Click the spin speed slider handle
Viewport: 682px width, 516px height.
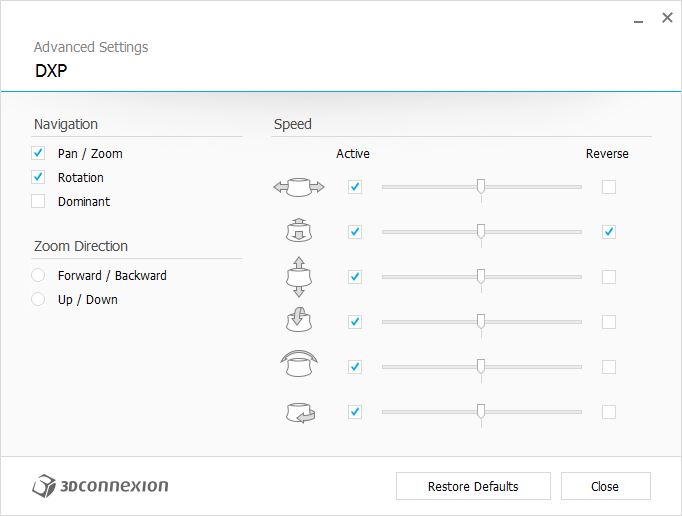481,411
